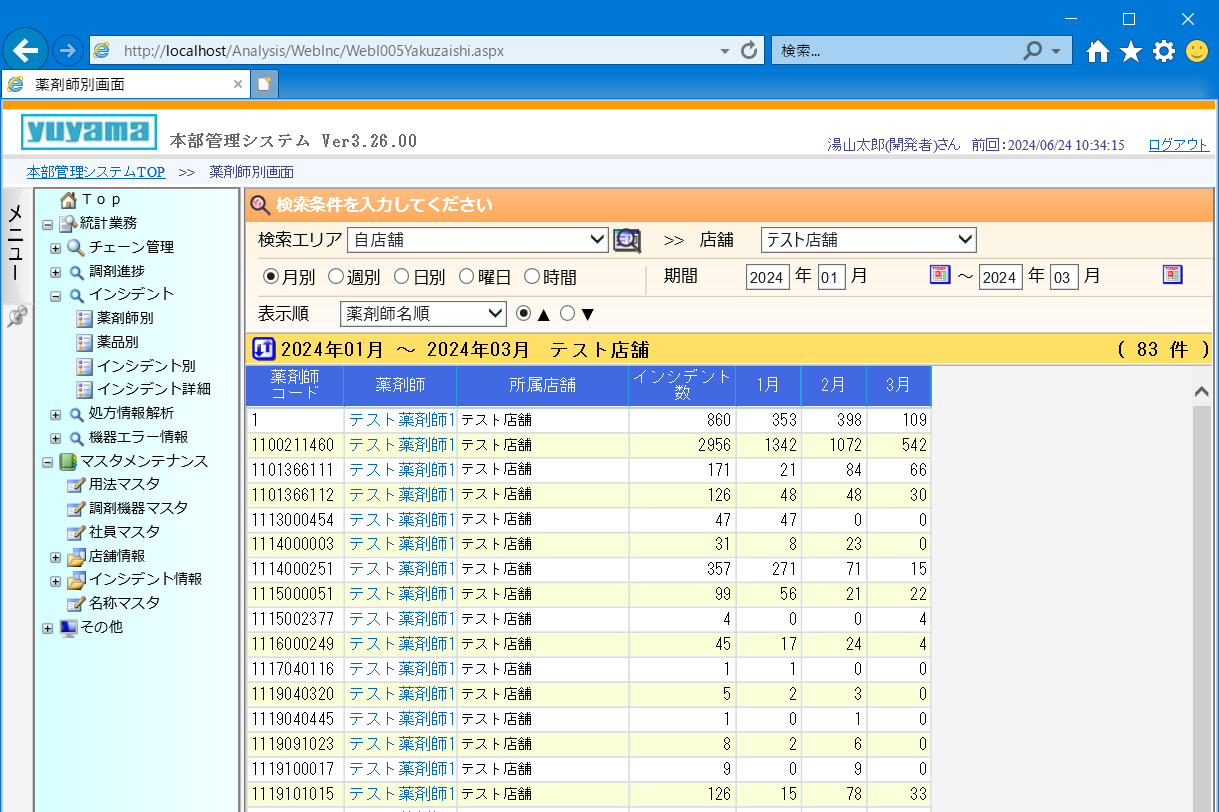This screenshot has height=812, width=1219.
Task: Click the browser address bar URL
Action: click(313, 50)
